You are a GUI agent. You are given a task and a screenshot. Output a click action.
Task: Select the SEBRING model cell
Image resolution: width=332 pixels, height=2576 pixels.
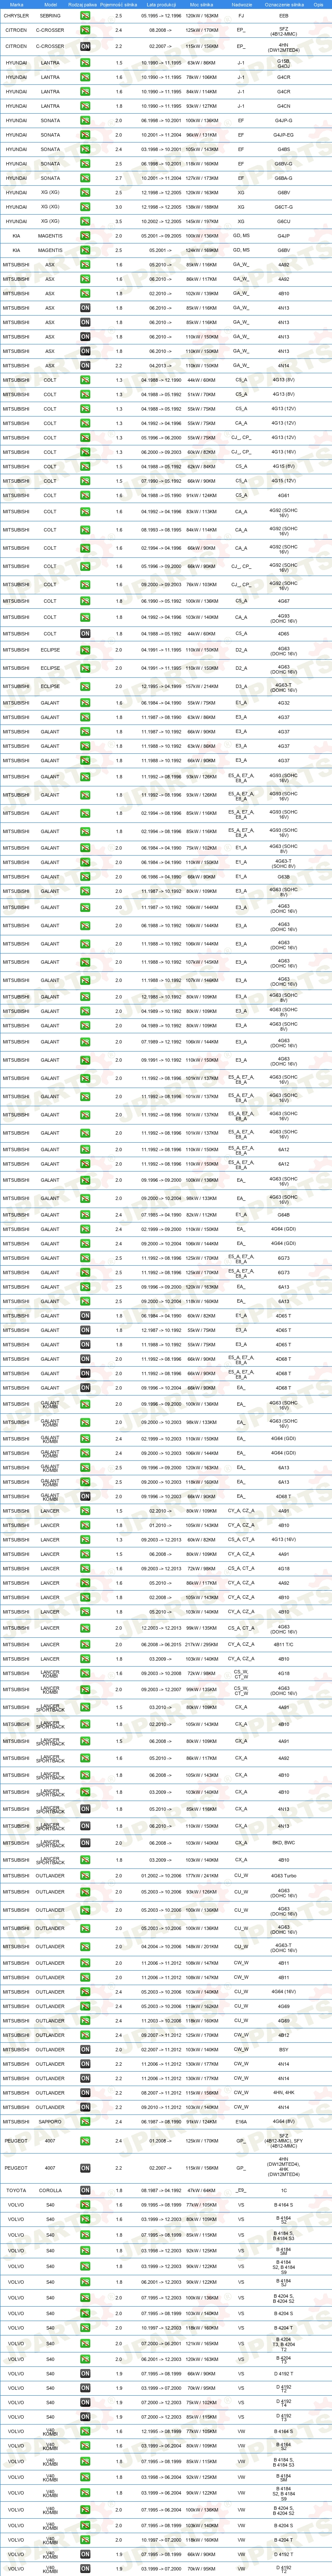tap(50, 16)
